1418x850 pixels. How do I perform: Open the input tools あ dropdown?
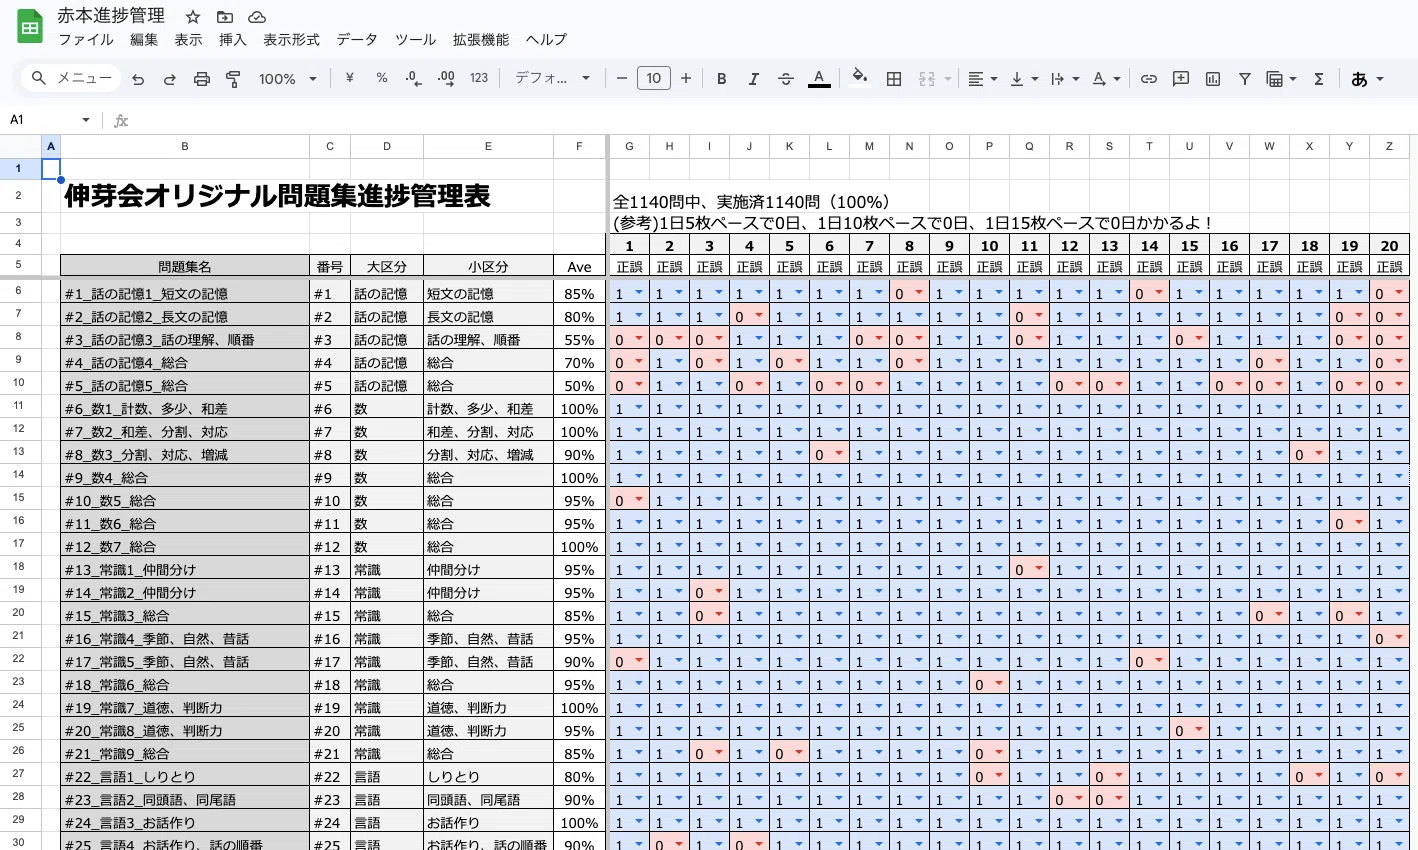pyautogui.click(x=1367, y=78)
